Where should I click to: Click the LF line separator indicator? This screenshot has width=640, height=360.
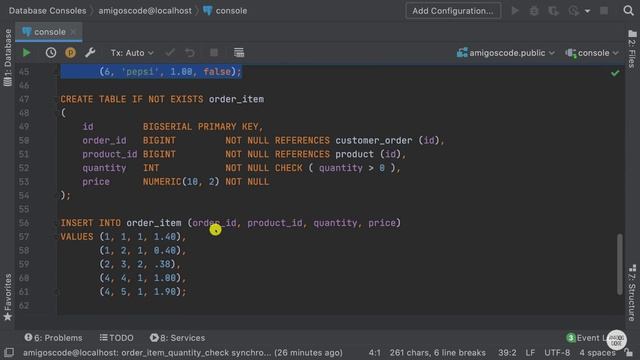pyautogui.click(x=530, y=353)
